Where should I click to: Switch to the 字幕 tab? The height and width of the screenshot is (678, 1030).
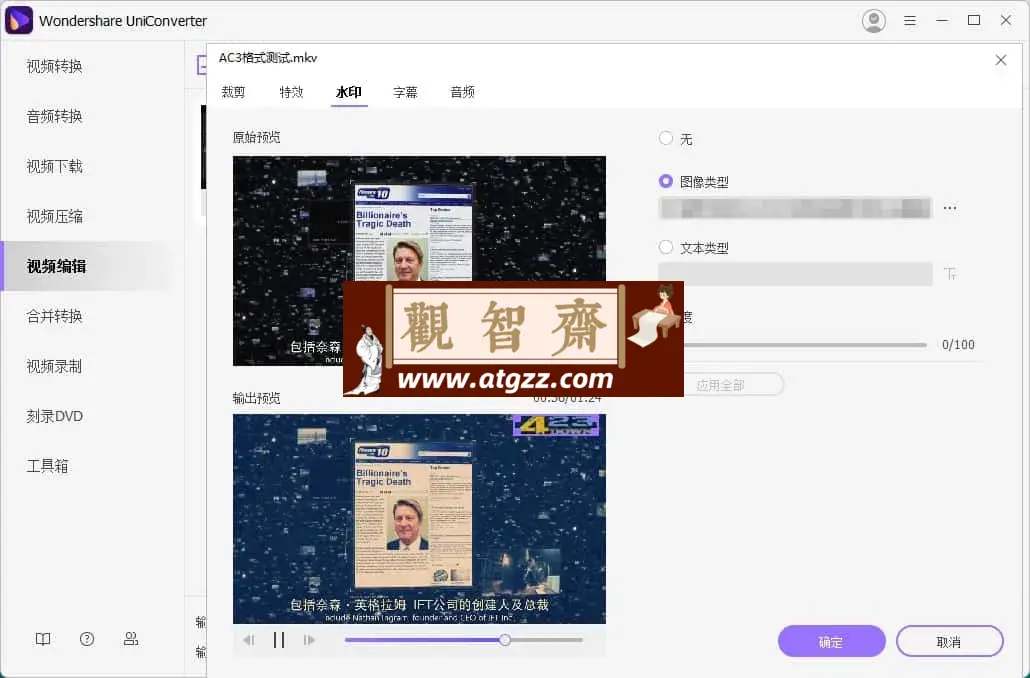click(405, 92)
